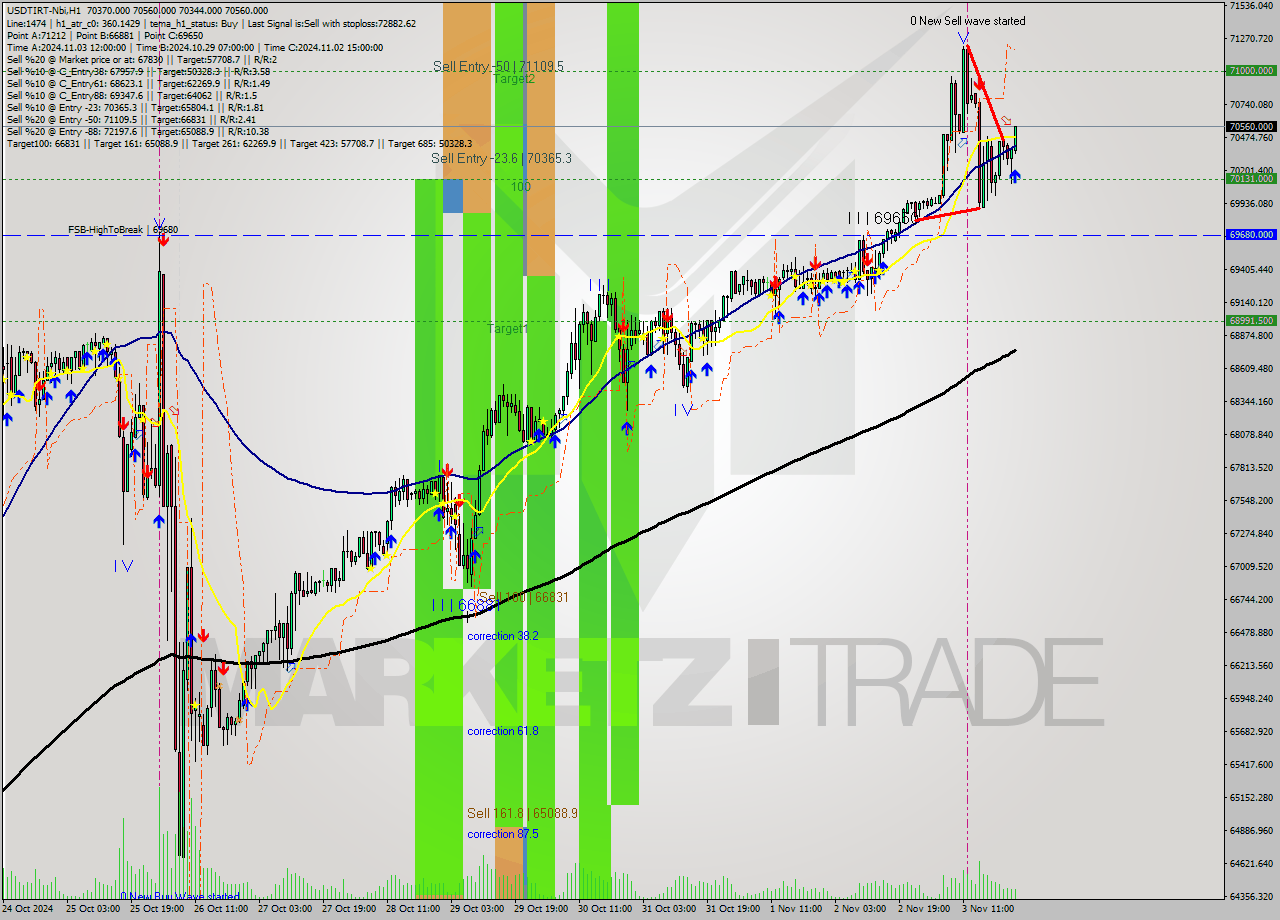Image resolution: width=1280 pixels, height=920 pixels.
Task: Click the '25 Oct 03:00' time label
Action: tap(94, 909)
